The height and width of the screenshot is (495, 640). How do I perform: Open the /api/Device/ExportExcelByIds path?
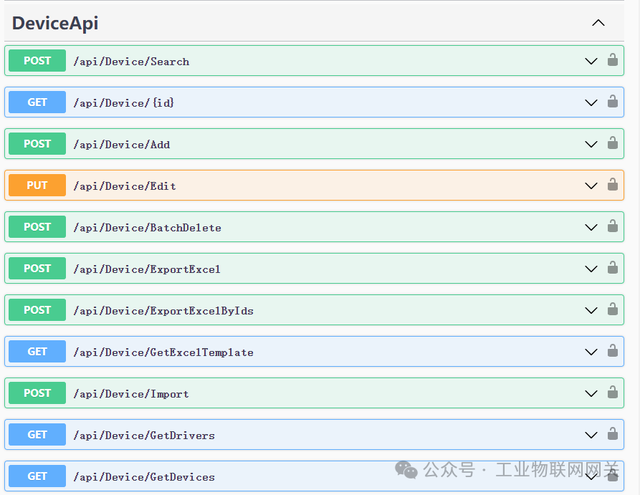pyautogui.click(x=163, y=311)
